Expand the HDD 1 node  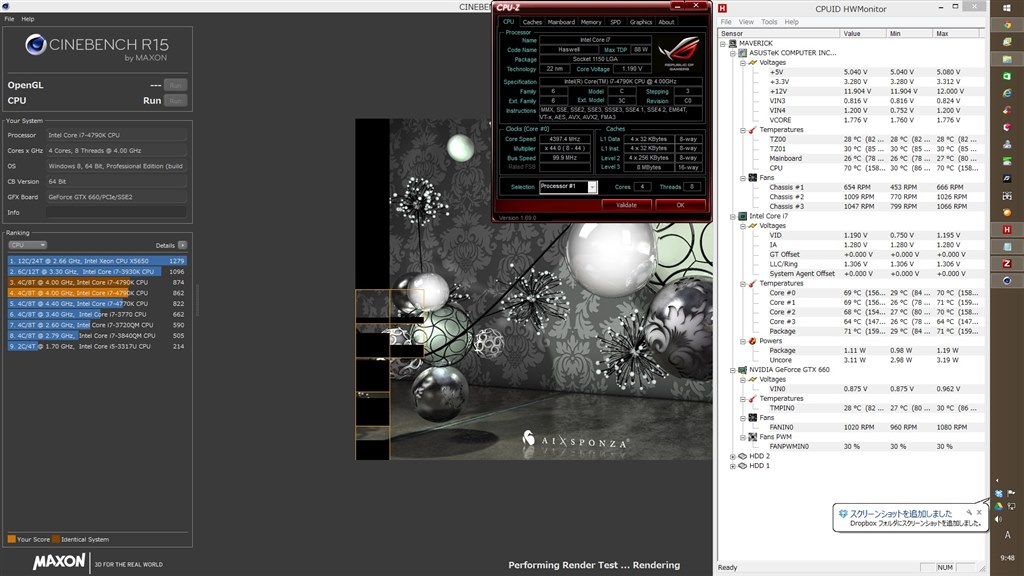tap(733, 466)
